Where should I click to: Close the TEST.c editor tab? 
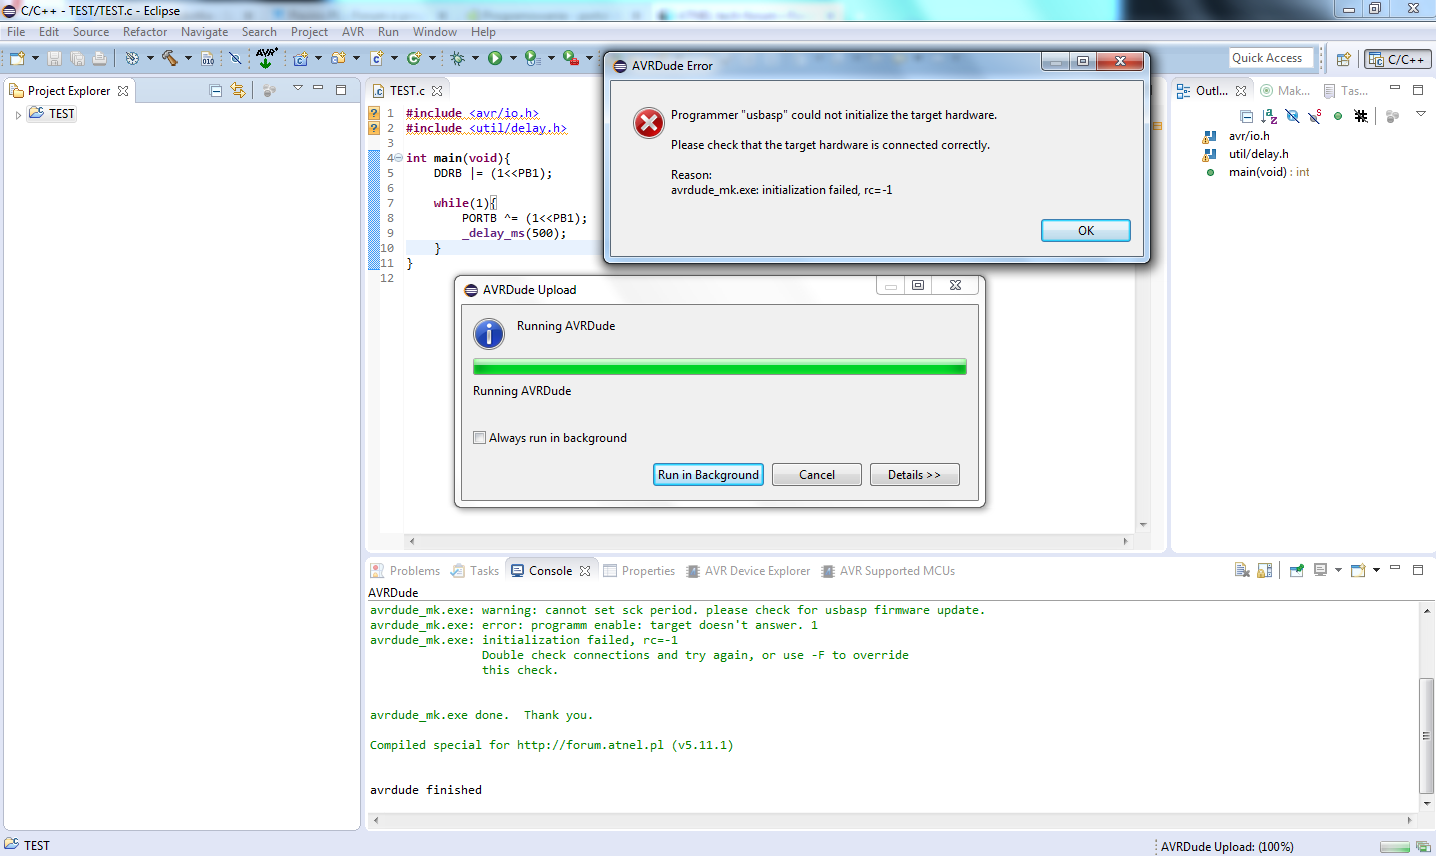(437, 91)
